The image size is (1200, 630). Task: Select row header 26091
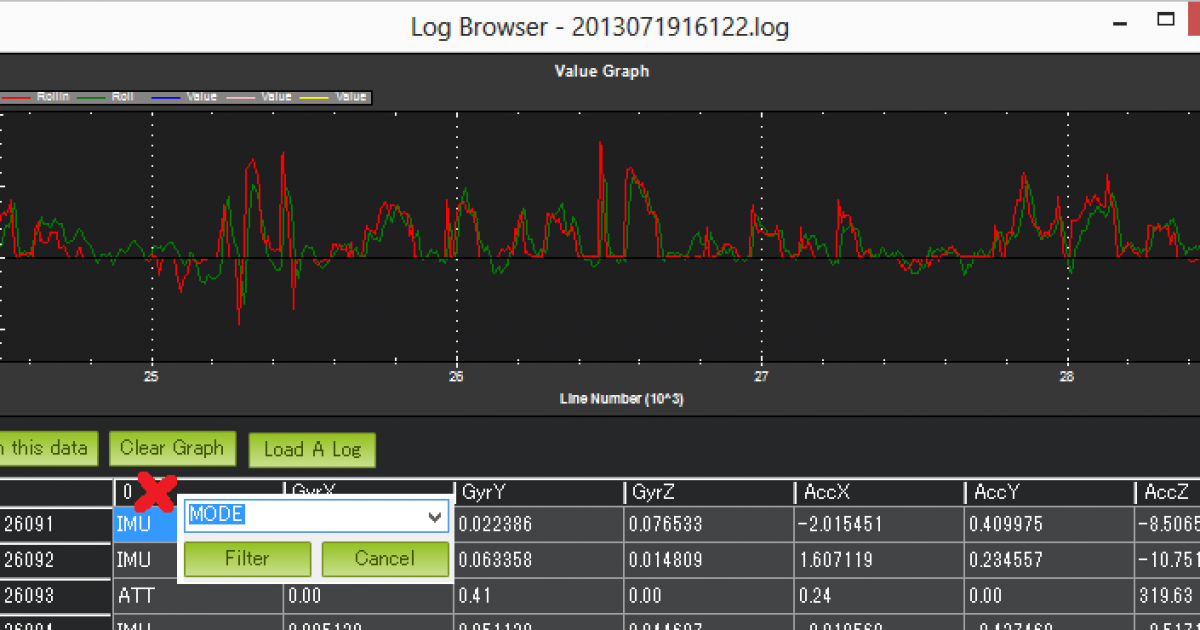(x=55, y=524)
